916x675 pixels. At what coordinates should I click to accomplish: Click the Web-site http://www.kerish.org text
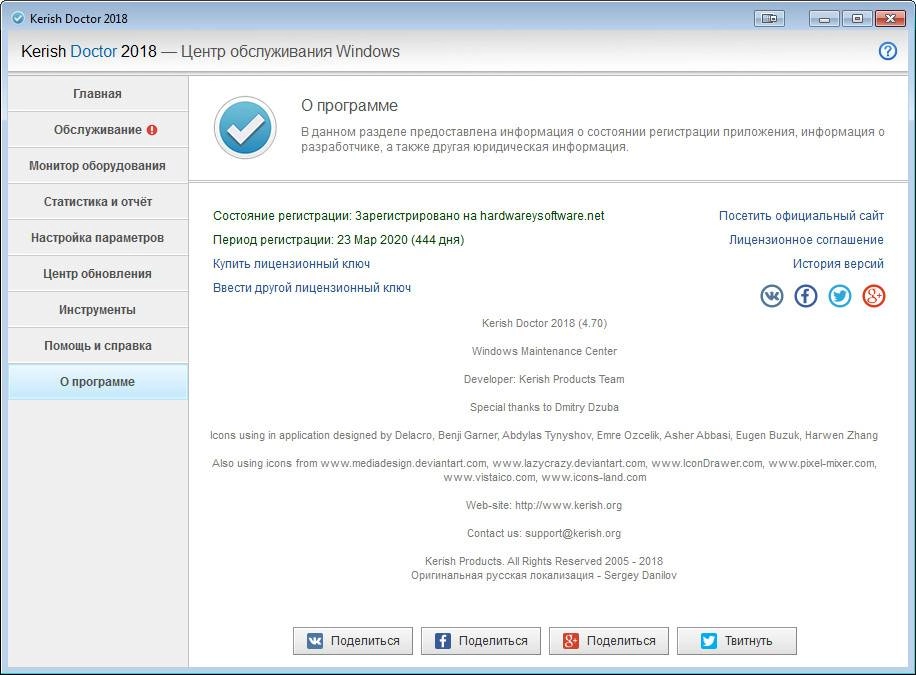[x=544, y=505]
